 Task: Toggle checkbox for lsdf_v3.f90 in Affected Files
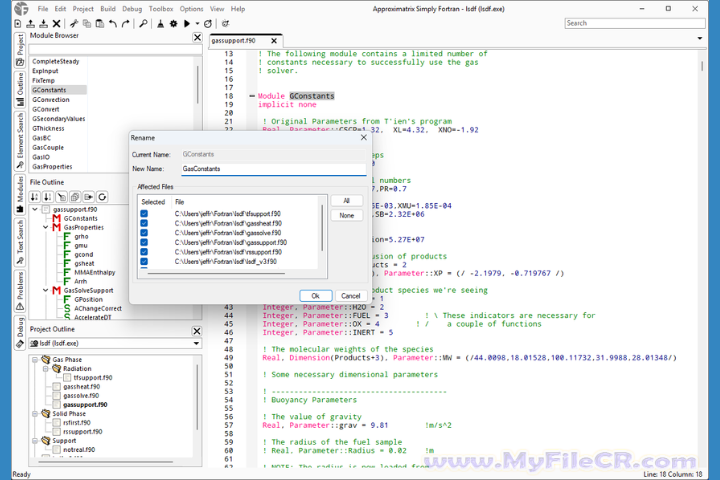(144, 261)
